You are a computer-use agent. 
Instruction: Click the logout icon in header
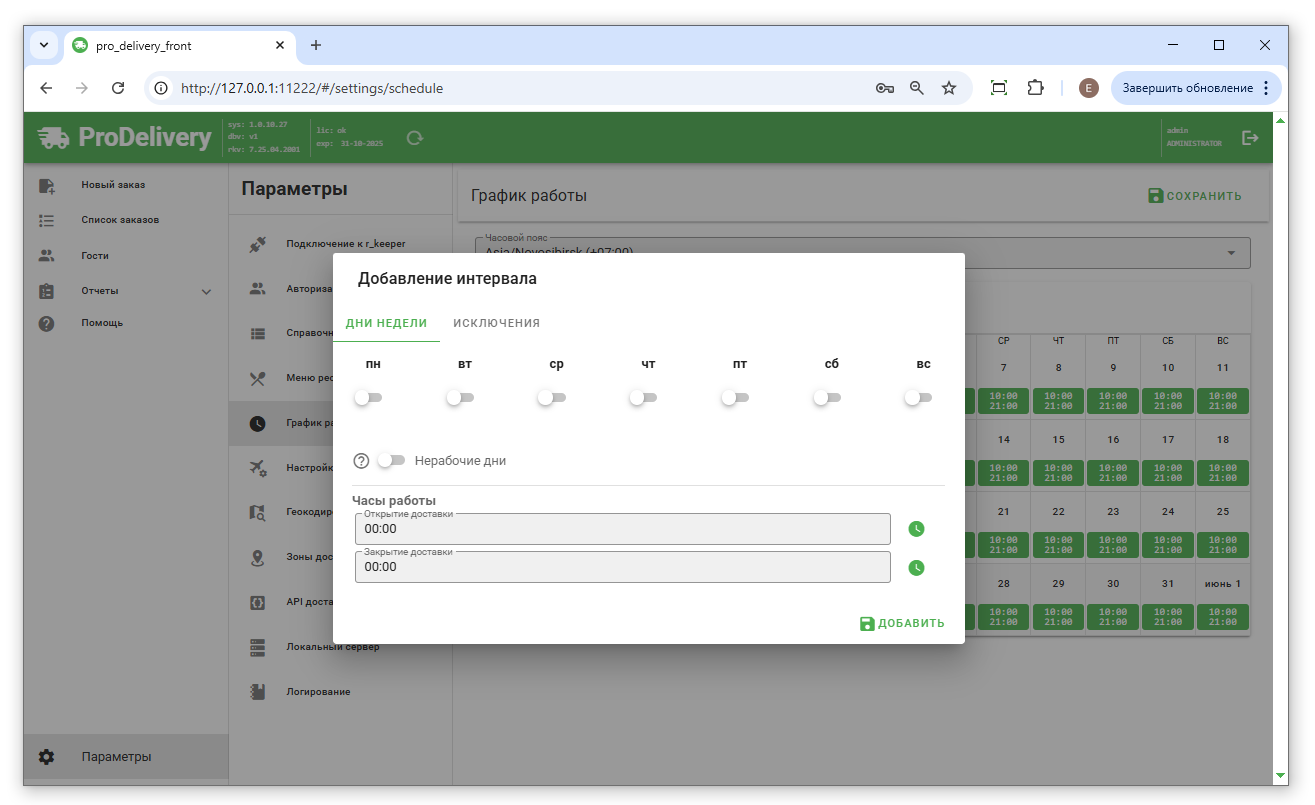click(1249, 138)
